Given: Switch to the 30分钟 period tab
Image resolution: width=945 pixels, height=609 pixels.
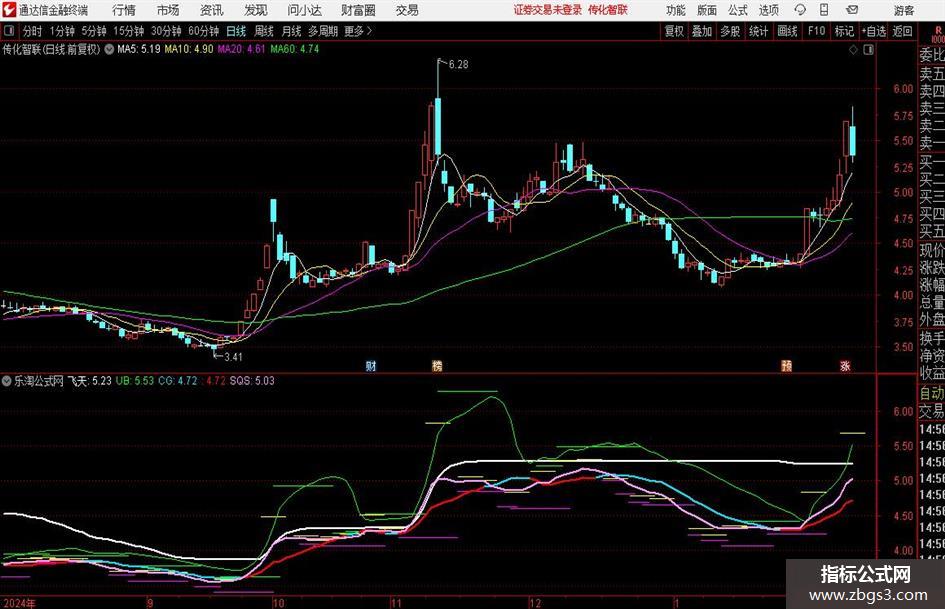Looking at the screenshot, I should pyautogui.click(x=166, y=31).
